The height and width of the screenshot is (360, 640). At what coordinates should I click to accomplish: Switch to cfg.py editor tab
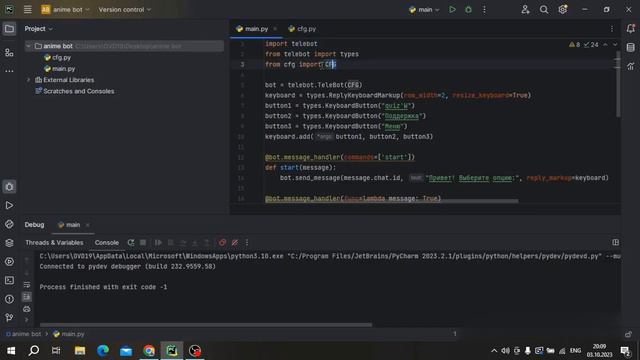click(302, 29)
